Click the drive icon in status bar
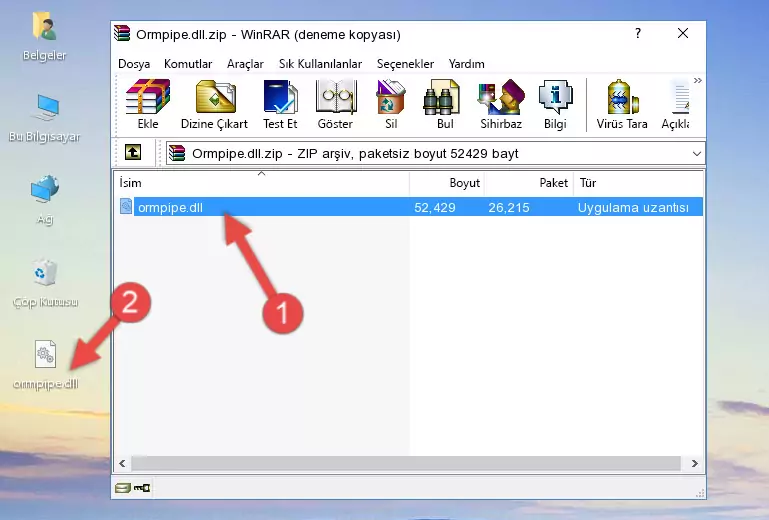The height and width of the screenshot is (520, 769). click(123, 488)
